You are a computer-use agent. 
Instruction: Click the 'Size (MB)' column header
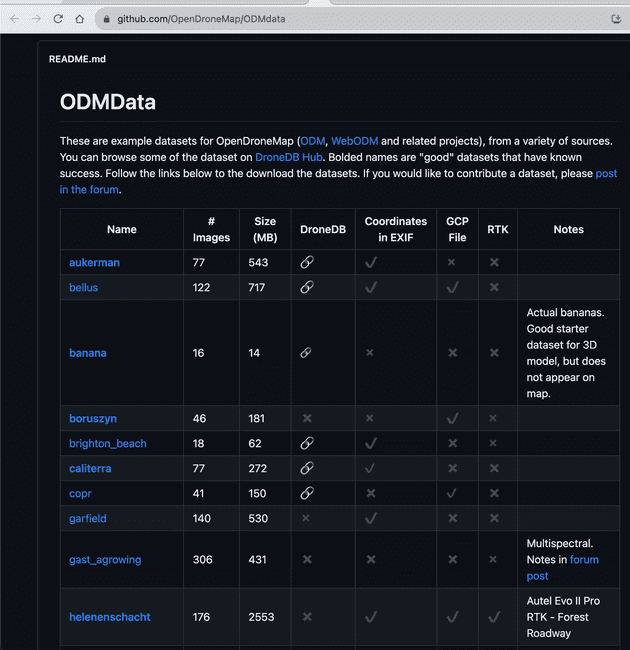[265, 229]
